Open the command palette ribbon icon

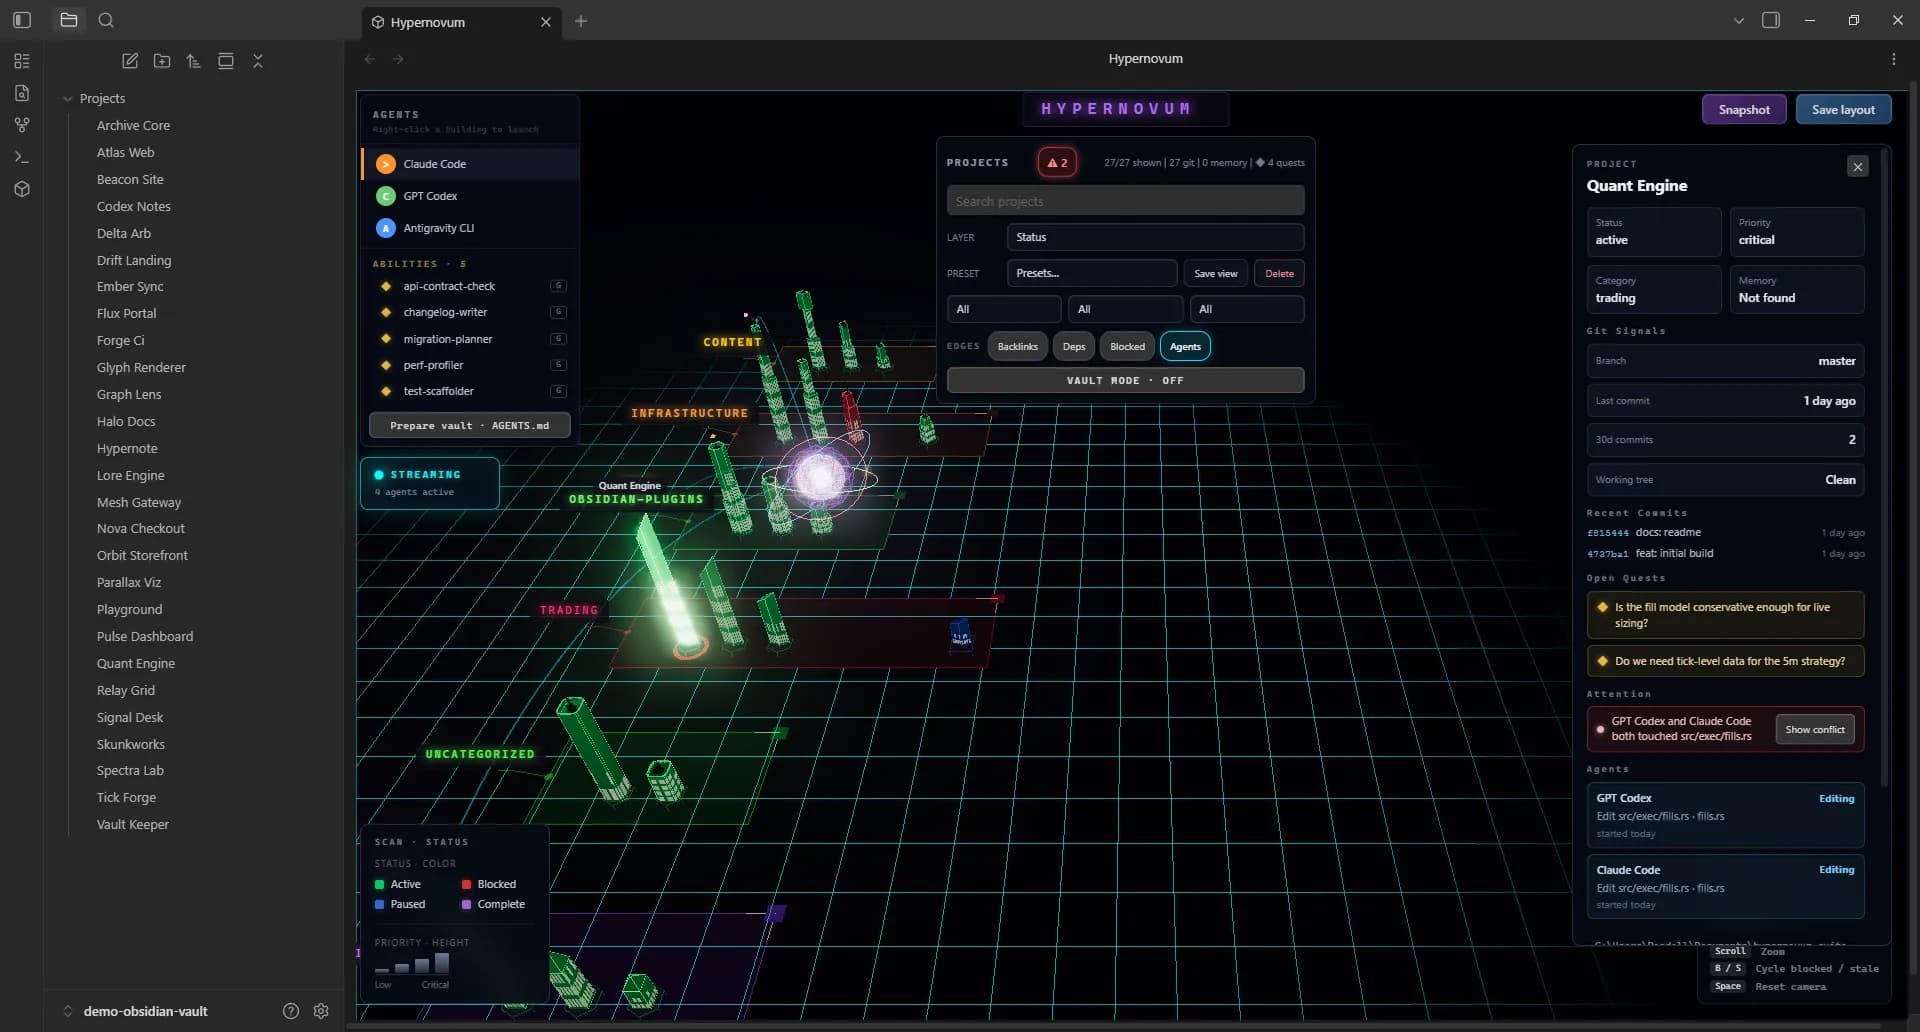22,157
